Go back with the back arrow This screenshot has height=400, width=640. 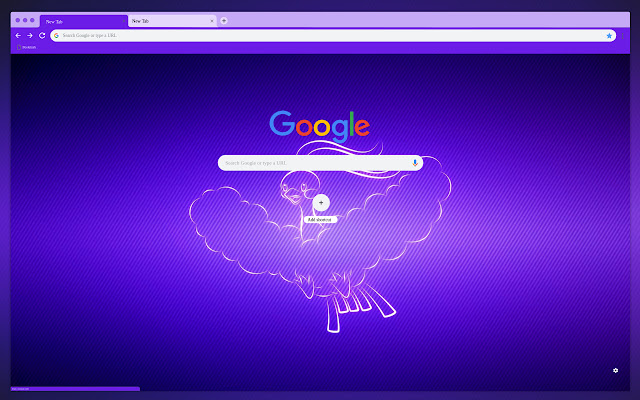coord(18,36)
